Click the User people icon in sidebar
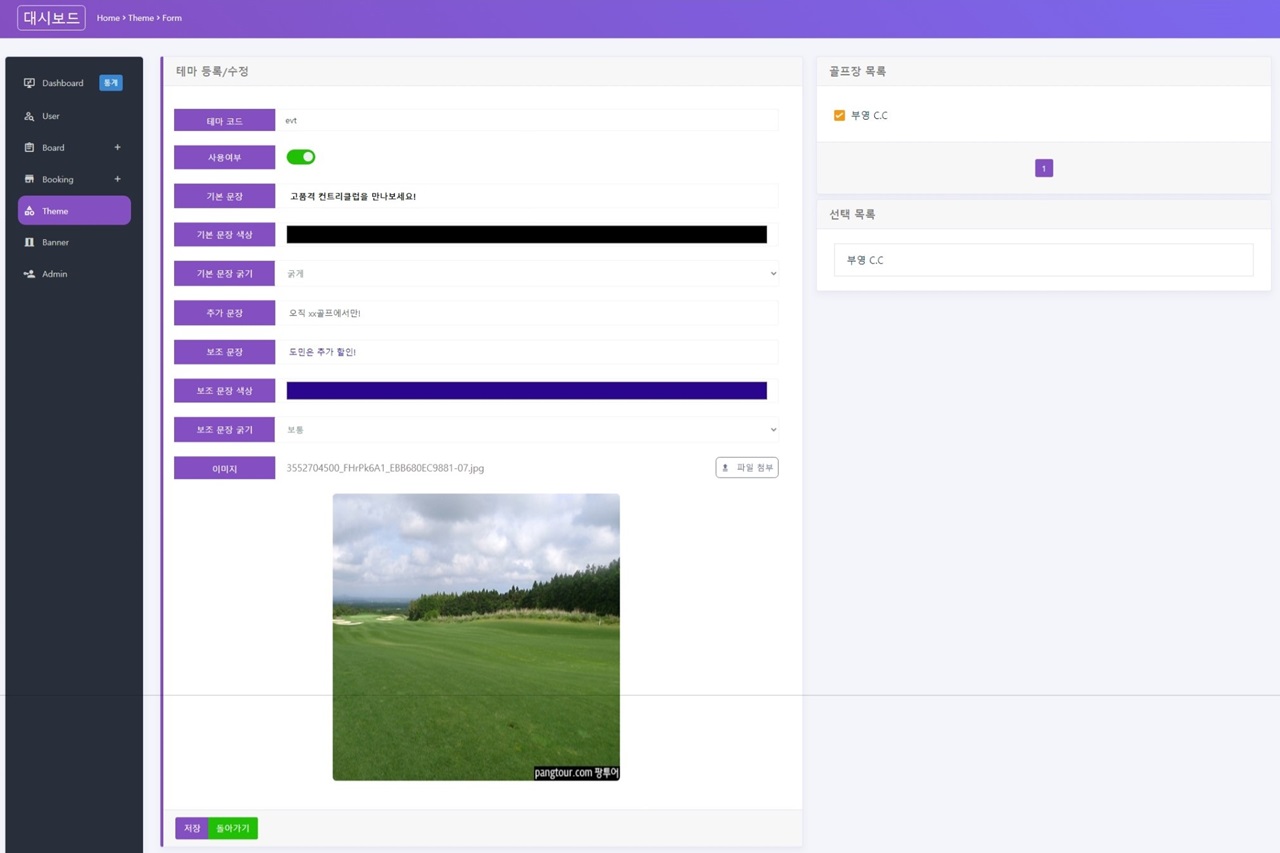The width and height of the screenshot is (1280, 853). pos(29,116)
